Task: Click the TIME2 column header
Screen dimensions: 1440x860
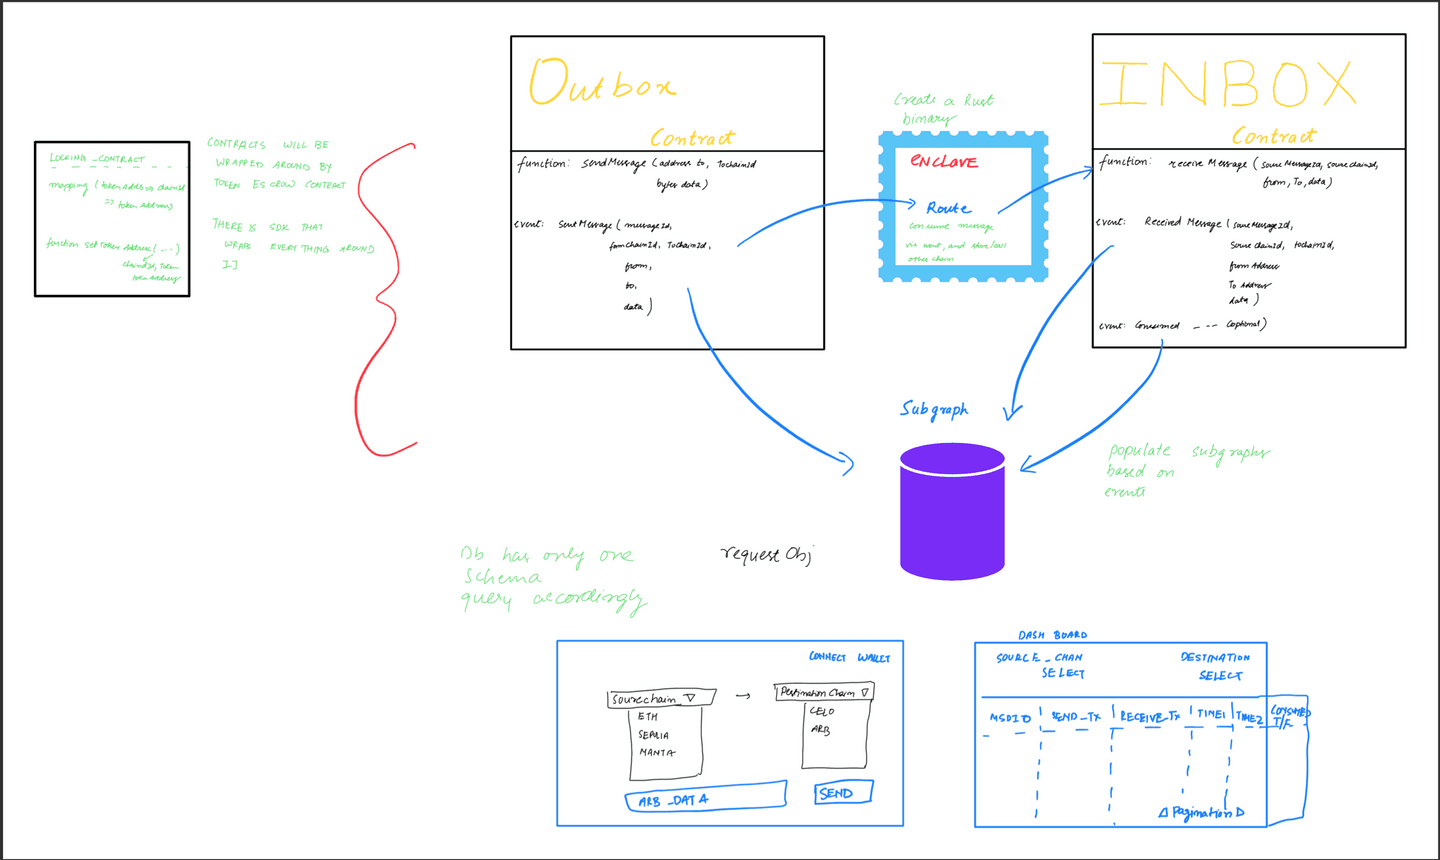Action: (1249, 717)
